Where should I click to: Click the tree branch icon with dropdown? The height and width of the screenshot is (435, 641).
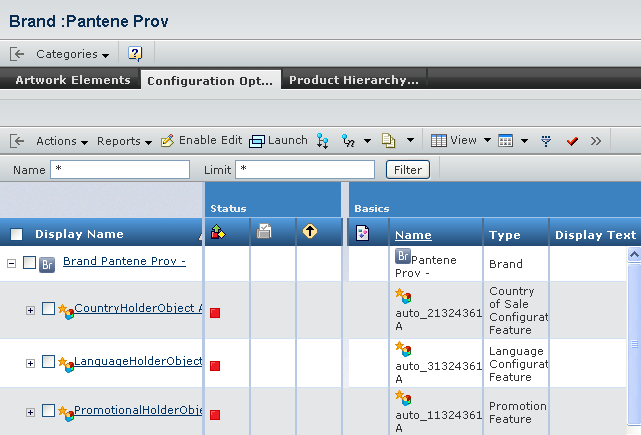pos(348,141)
